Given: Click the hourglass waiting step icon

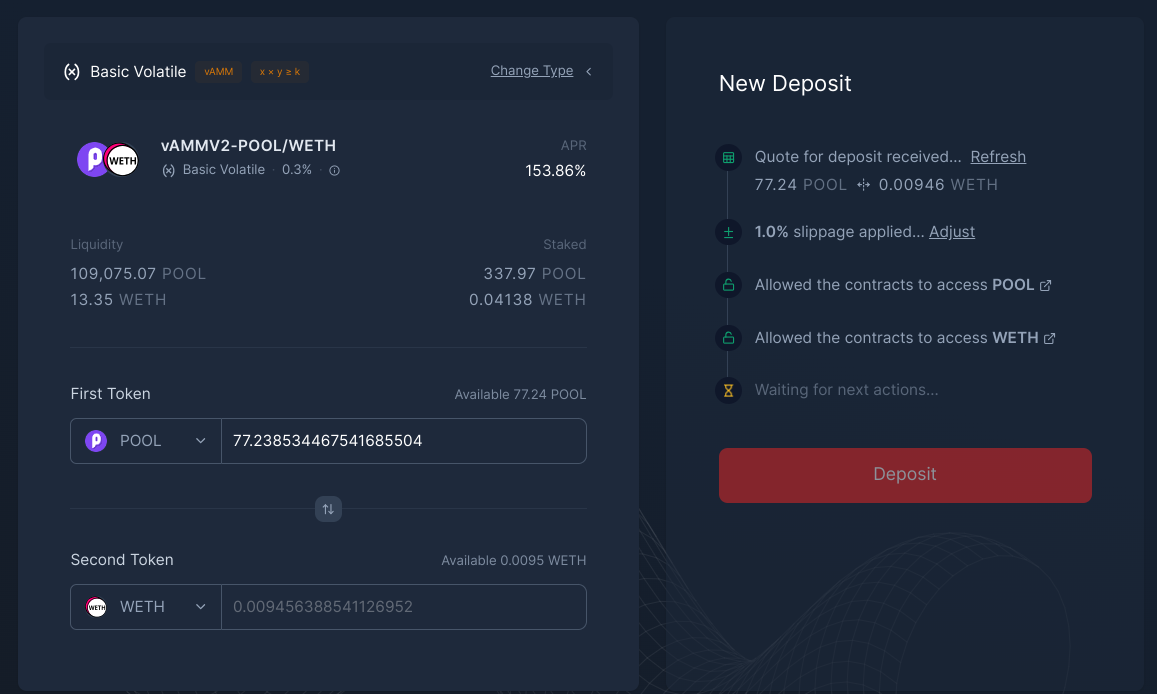Looking at the screenshot, I should click(728, 390).
